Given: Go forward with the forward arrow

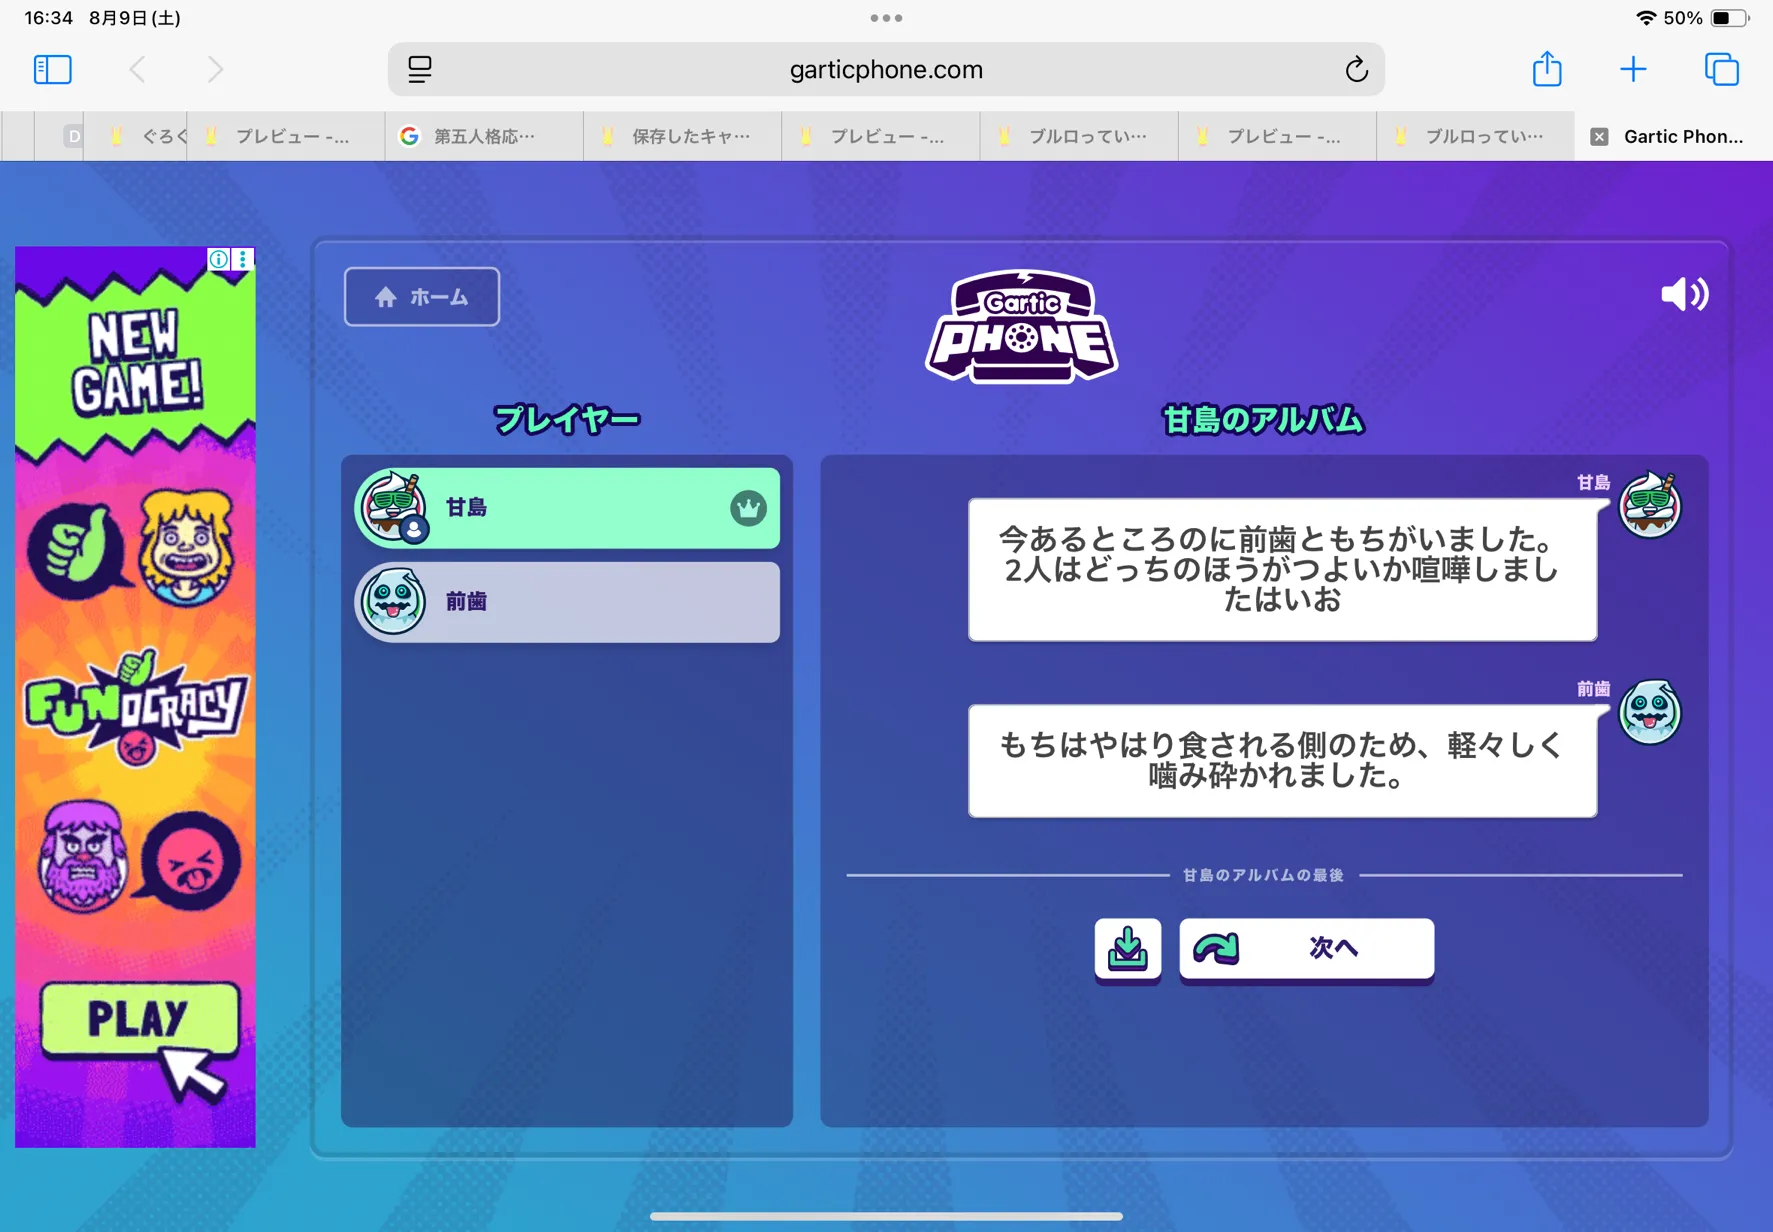Looking at the screenshot, I should [215, 69].
